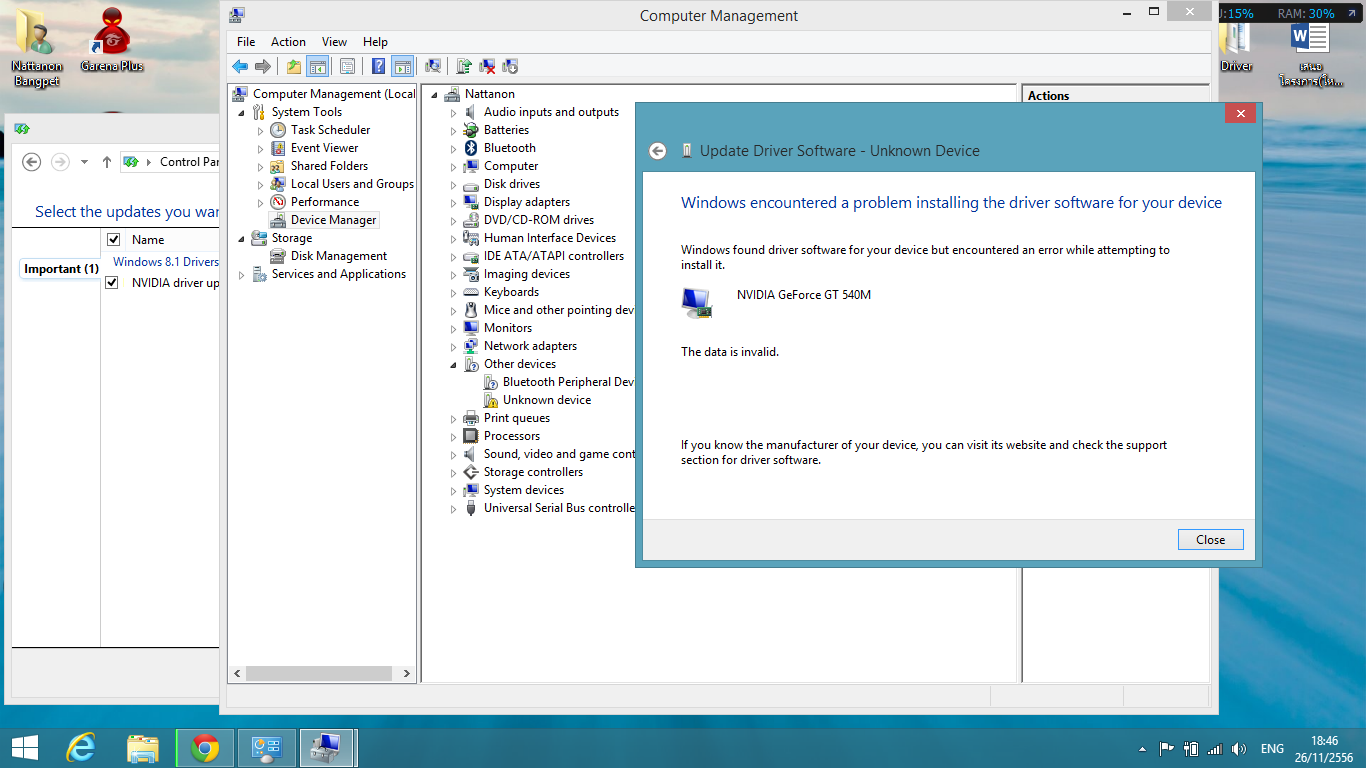
Task: Click the network signal tray icon
Action: pyautogui.click(x=1215, y=748)
